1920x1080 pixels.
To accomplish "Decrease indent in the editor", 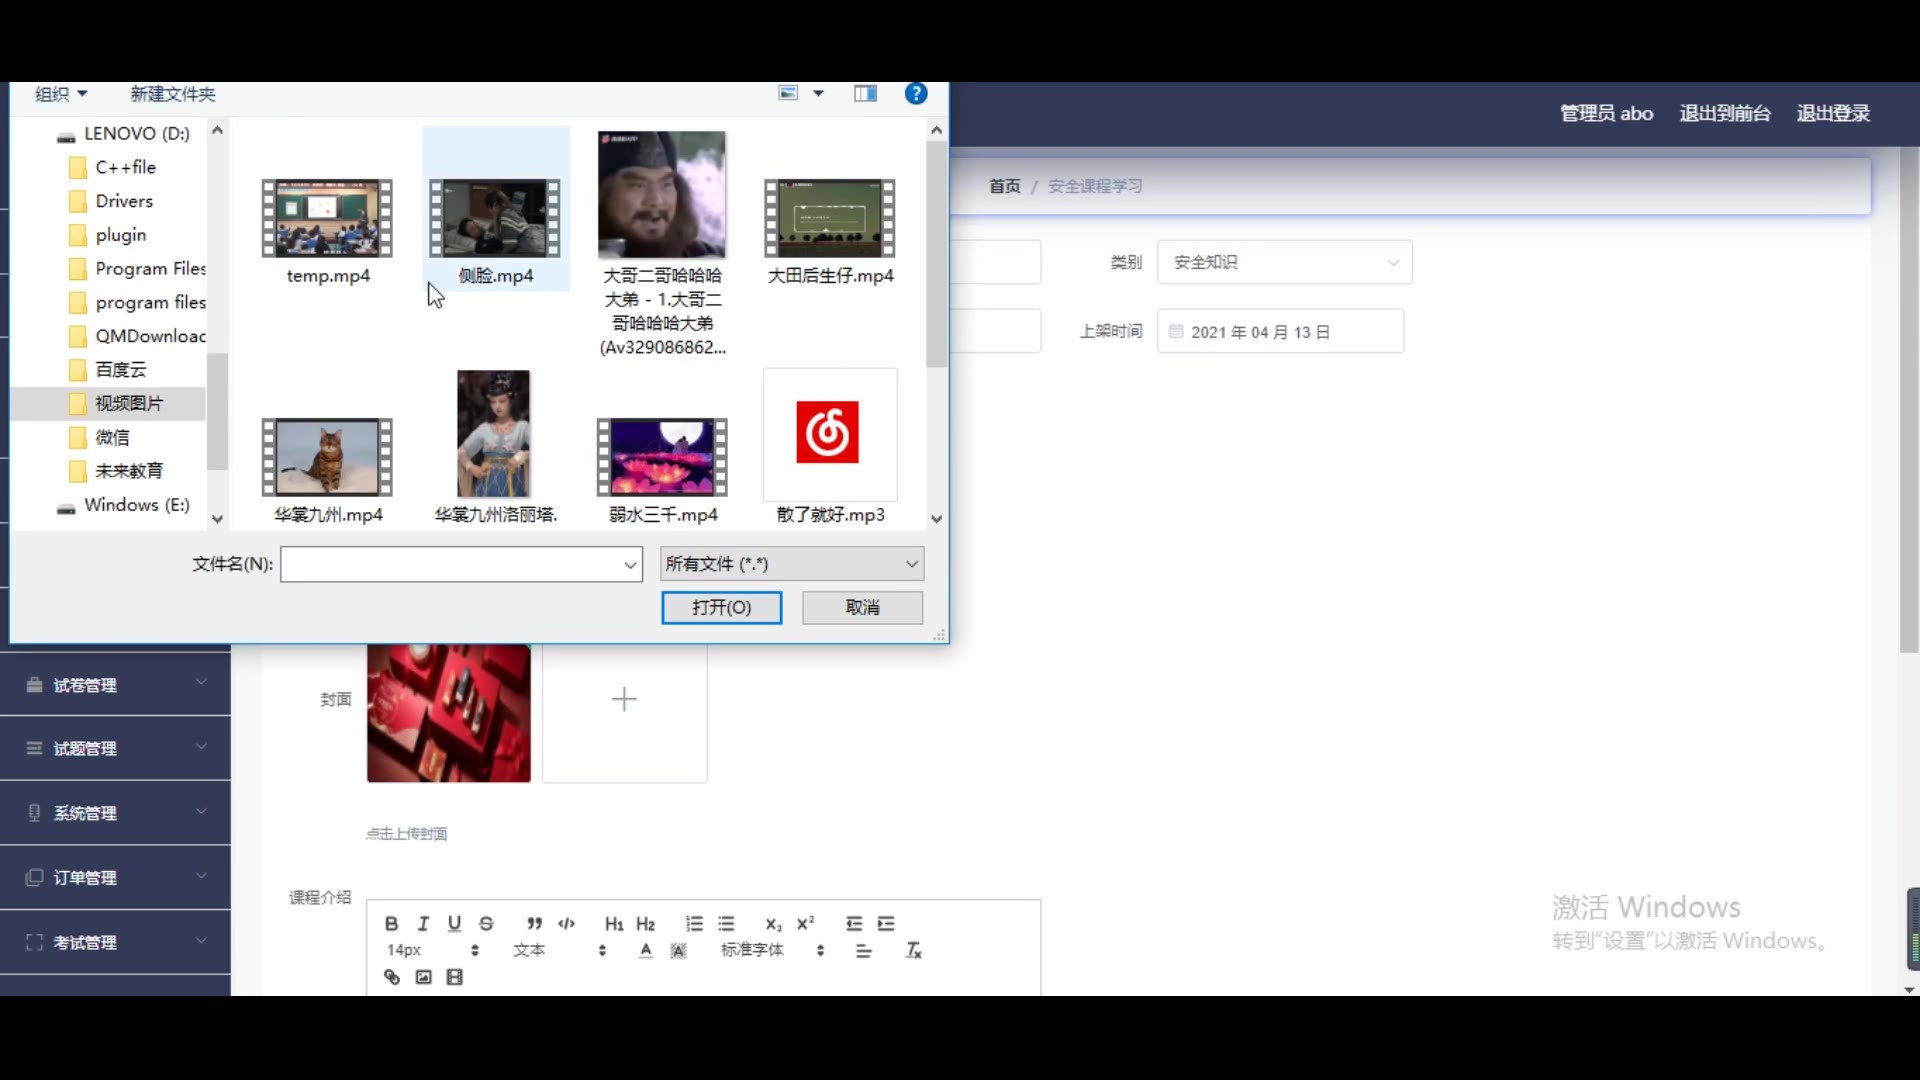I will (854, 923).
